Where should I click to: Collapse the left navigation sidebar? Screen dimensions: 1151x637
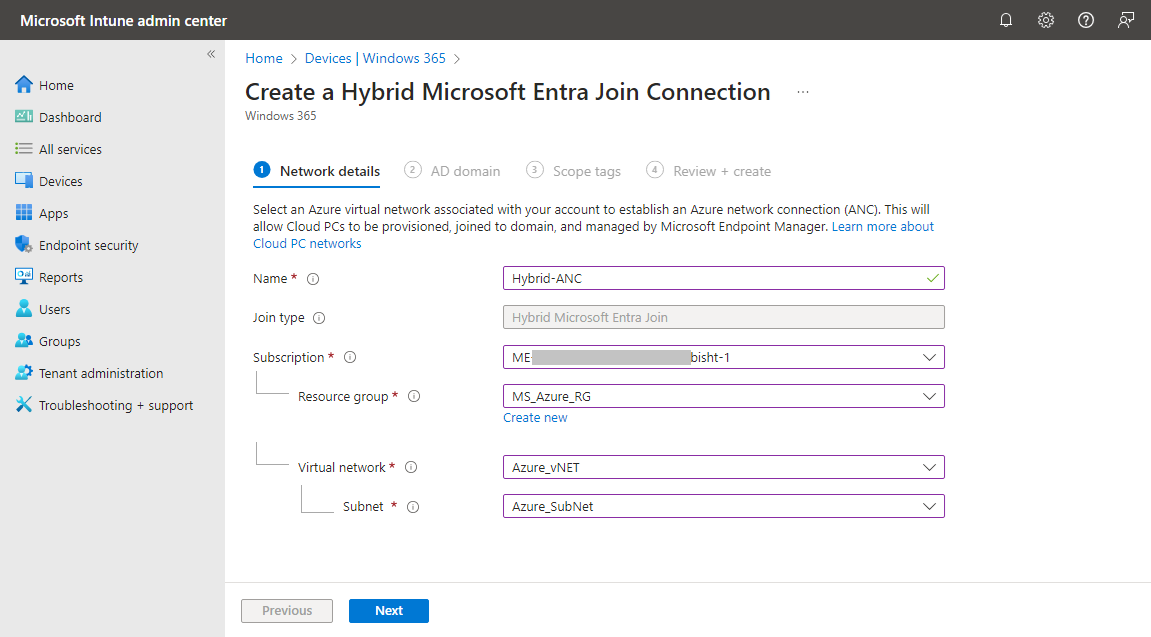211,54
